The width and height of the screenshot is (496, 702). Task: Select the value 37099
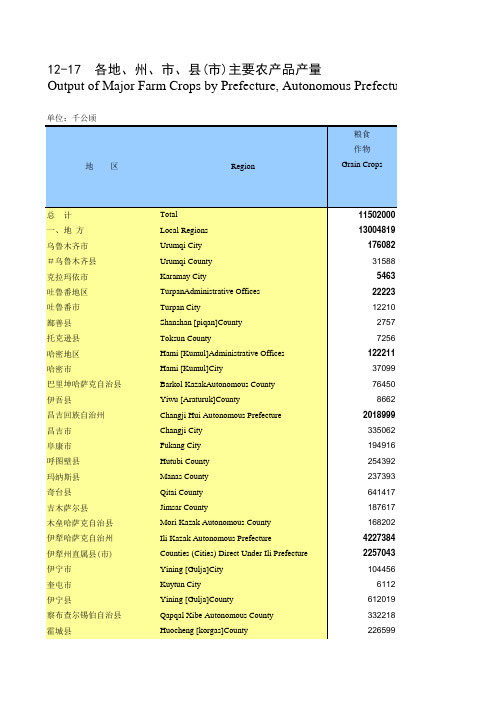384,368
